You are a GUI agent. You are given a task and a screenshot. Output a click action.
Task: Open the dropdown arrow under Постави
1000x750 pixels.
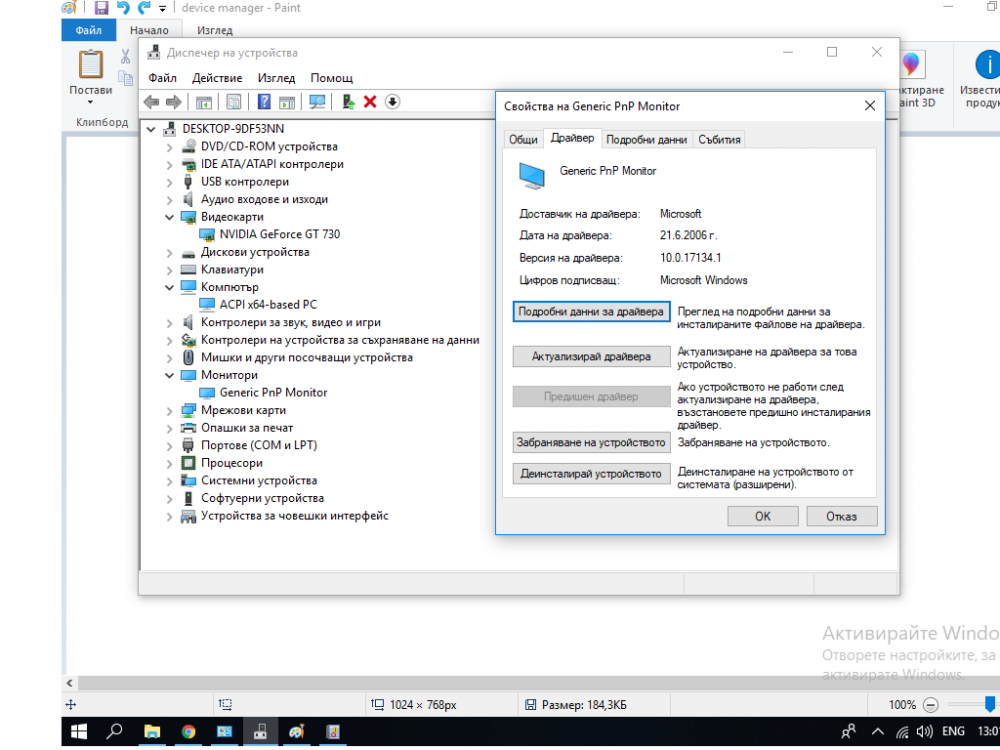tap(90, 102)
